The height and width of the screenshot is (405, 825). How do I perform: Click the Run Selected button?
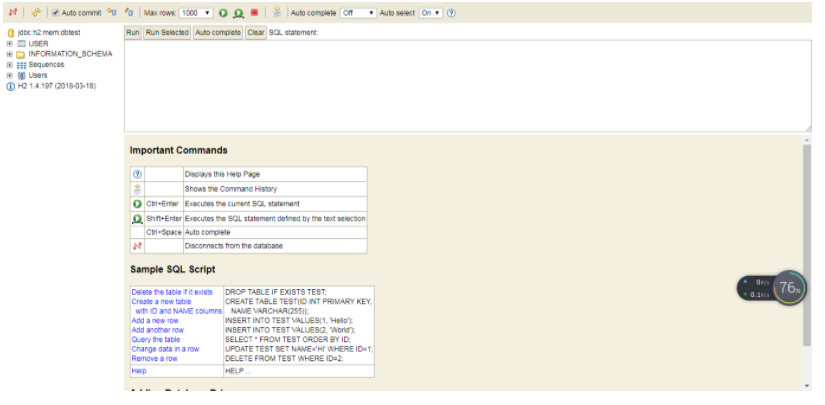coord(167,33)
